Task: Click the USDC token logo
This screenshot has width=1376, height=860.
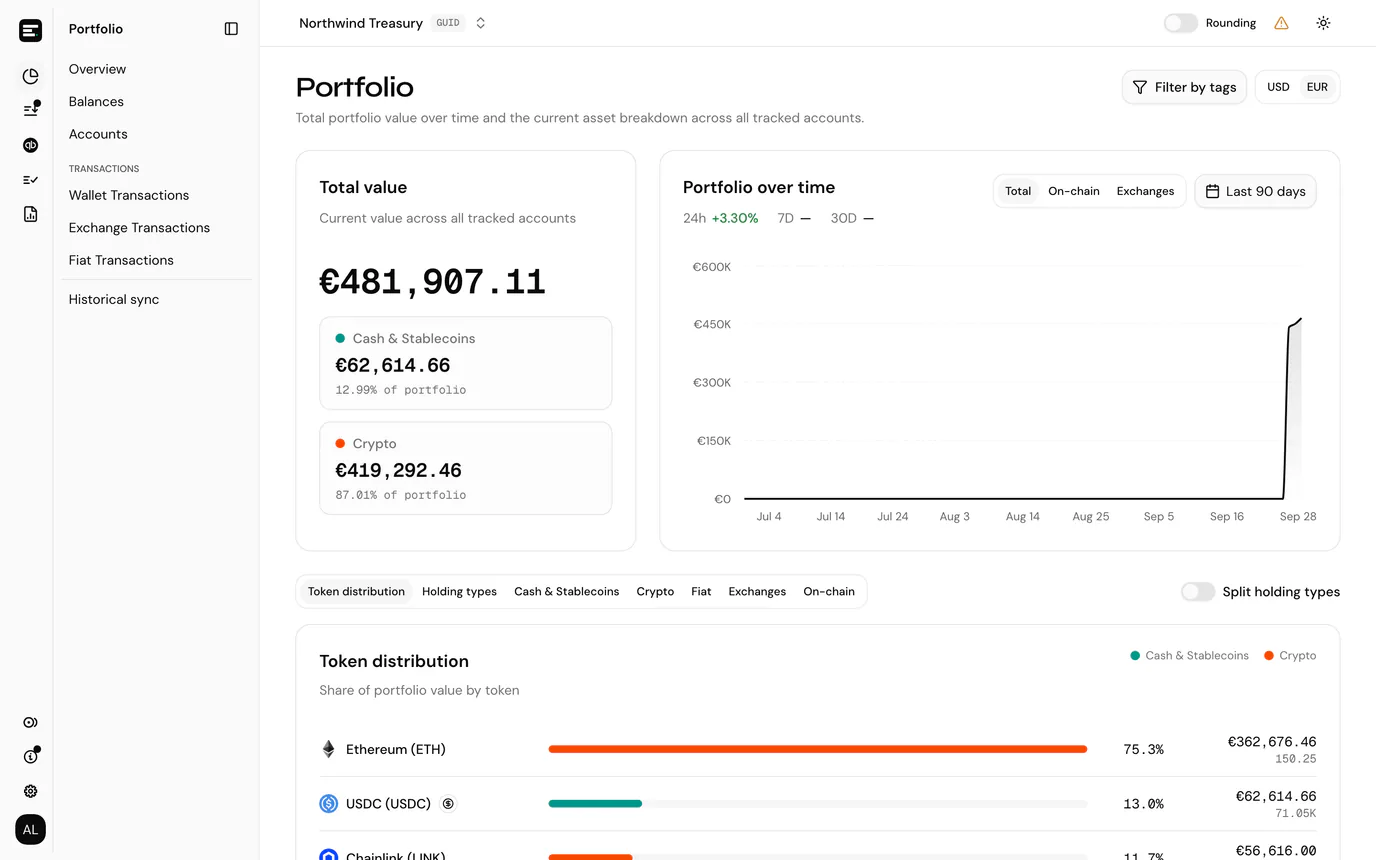Action: (x=328, y=803)
